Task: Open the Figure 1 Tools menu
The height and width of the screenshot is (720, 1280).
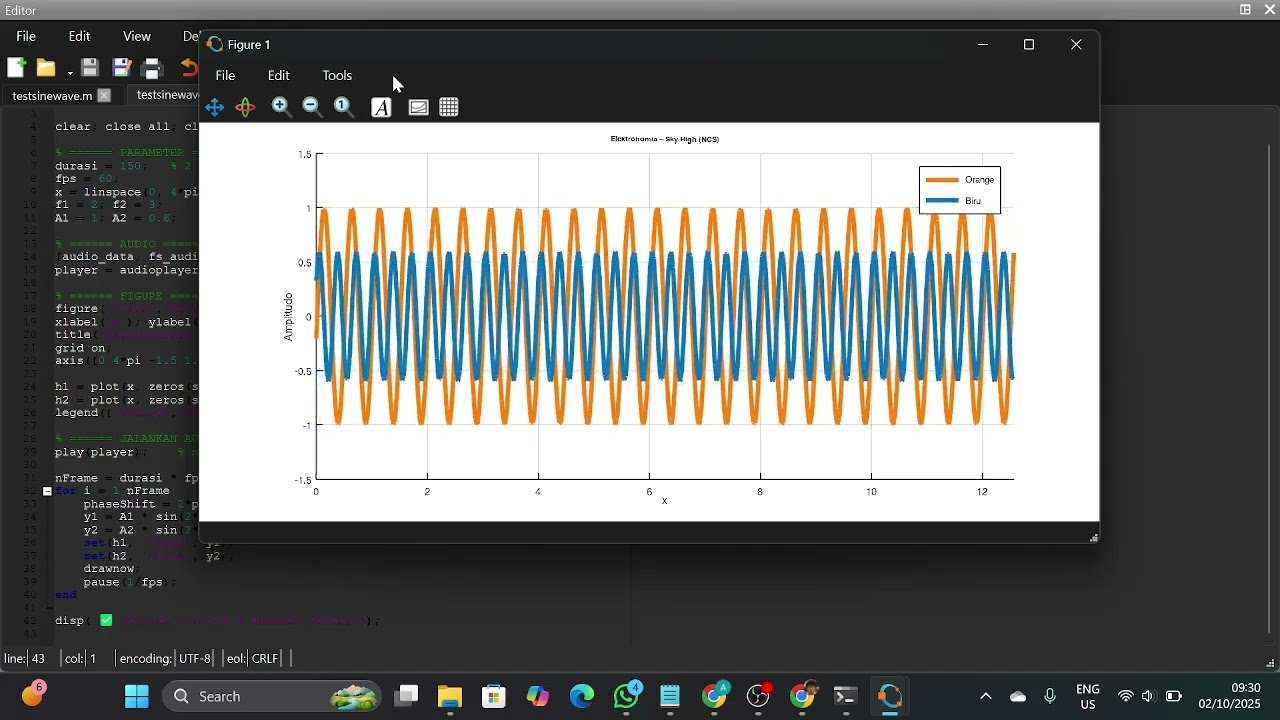Action: (338, 76)
